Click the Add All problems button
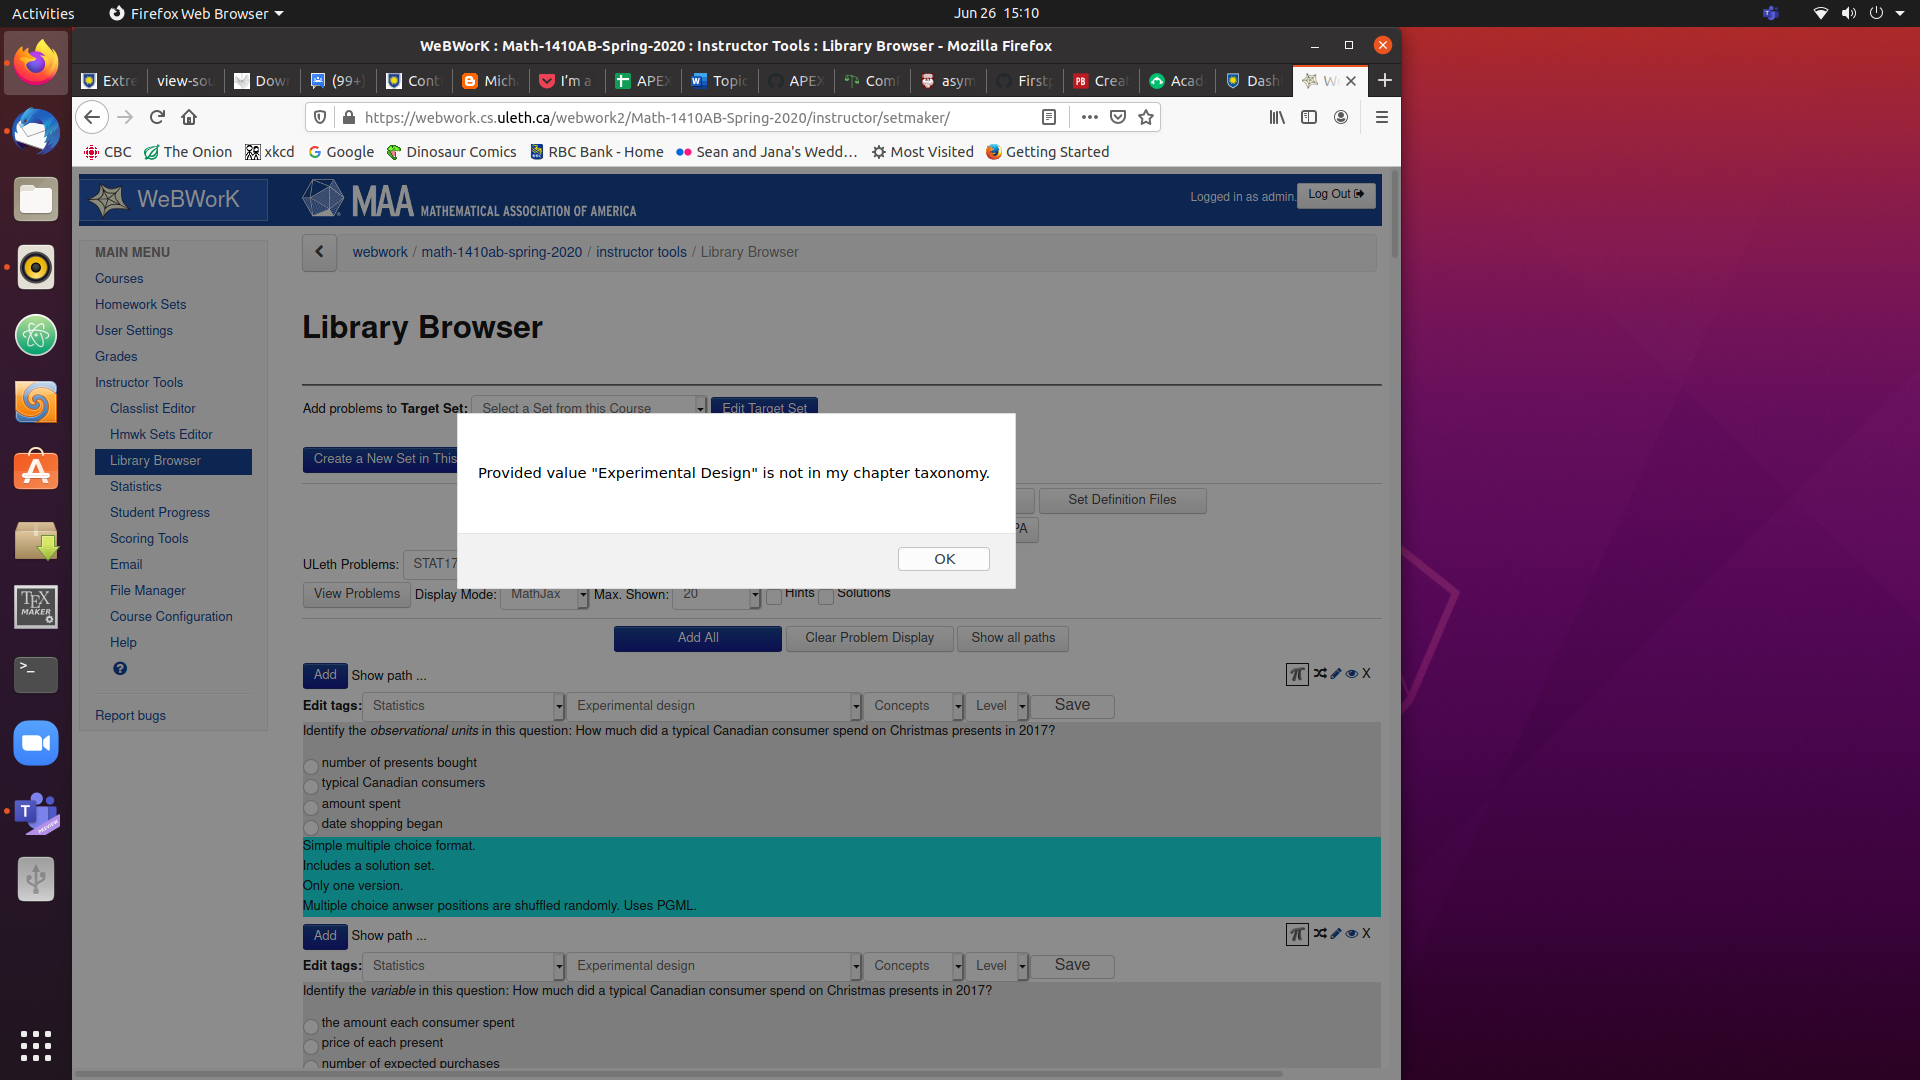Screen dimensions: 1920x1080 pos(698,637)
